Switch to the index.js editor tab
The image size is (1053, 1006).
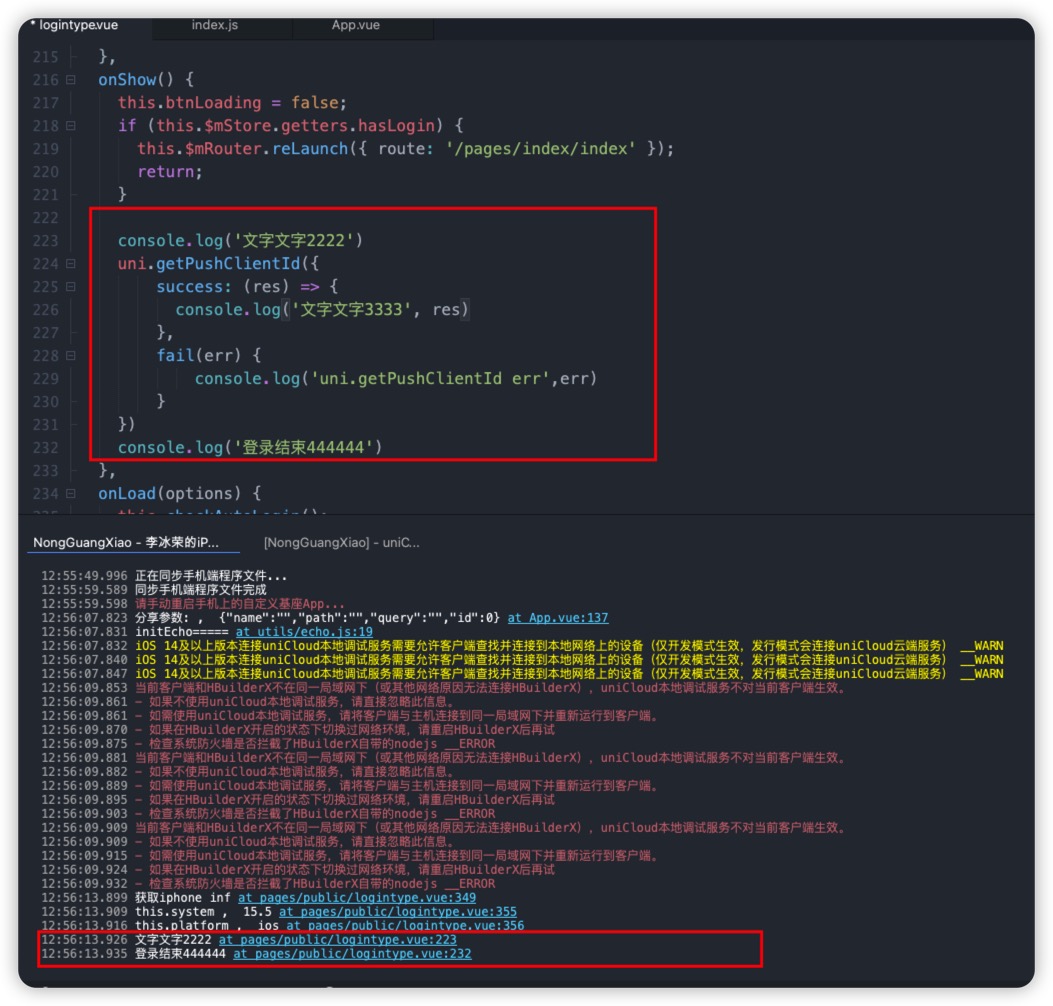click(x=214, y=25)
